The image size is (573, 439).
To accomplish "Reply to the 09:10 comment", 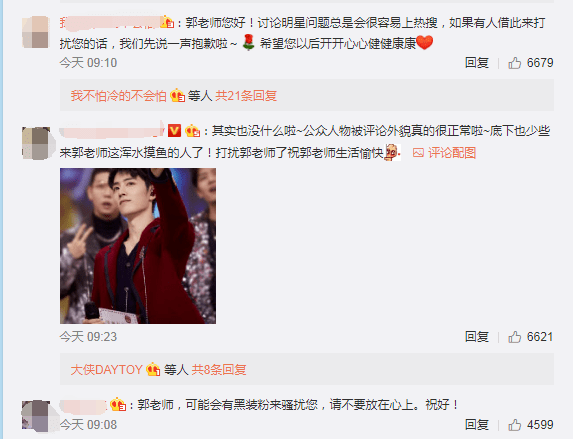I will pyautogui.click(x=477, y=63).
